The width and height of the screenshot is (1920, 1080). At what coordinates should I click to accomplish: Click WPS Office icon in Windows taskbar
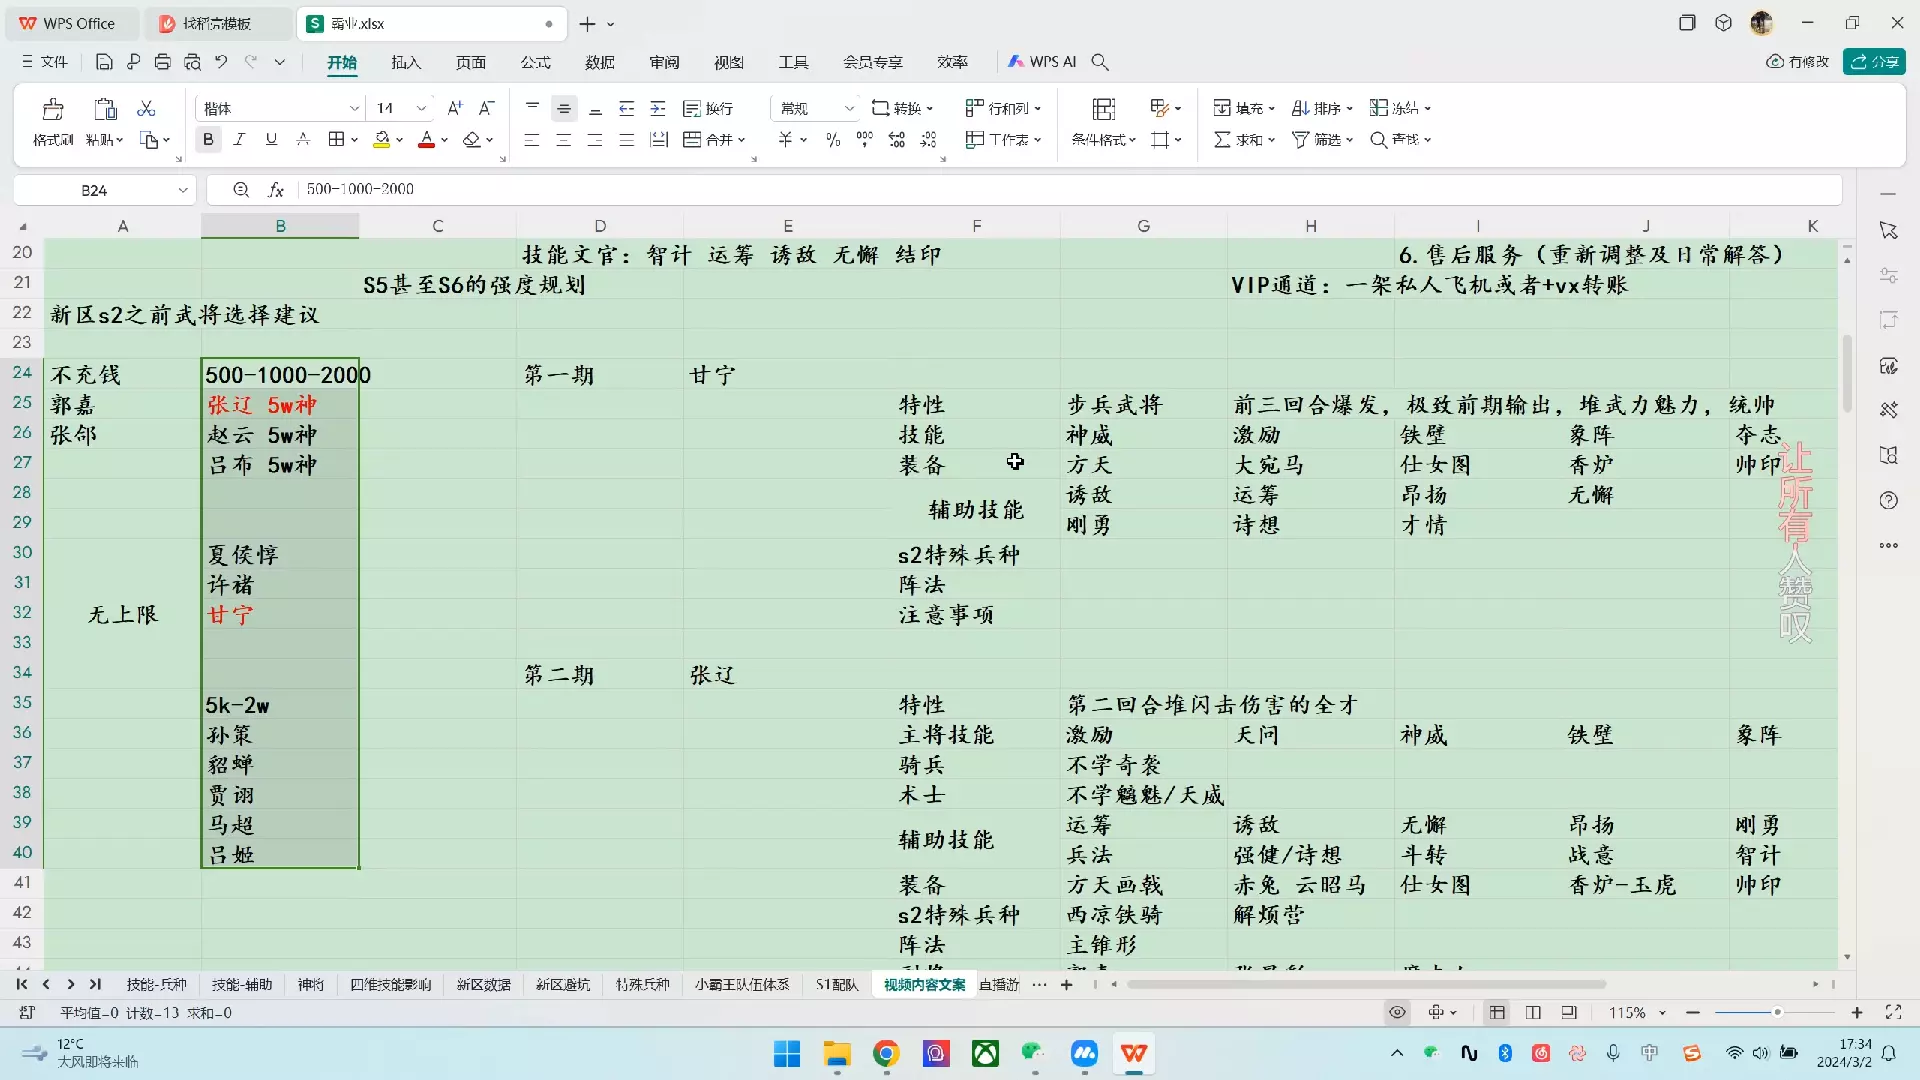click(x=1133, y=1053)
